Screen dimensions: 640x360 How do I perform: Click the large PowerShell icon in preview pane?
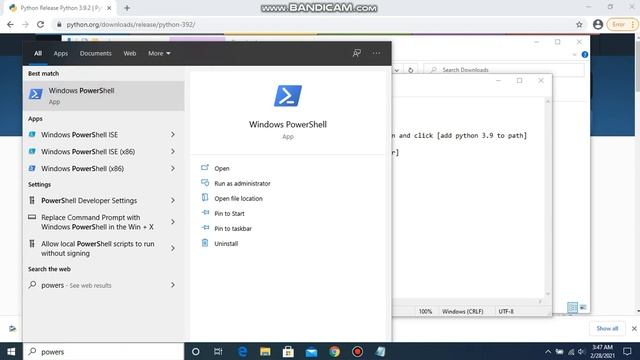coord(288,96)
